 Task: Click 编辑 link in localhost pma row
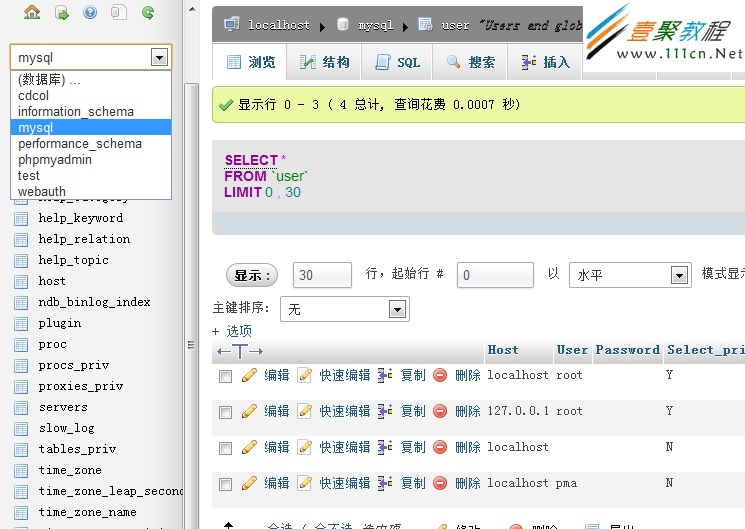click(x=277, y=483)
